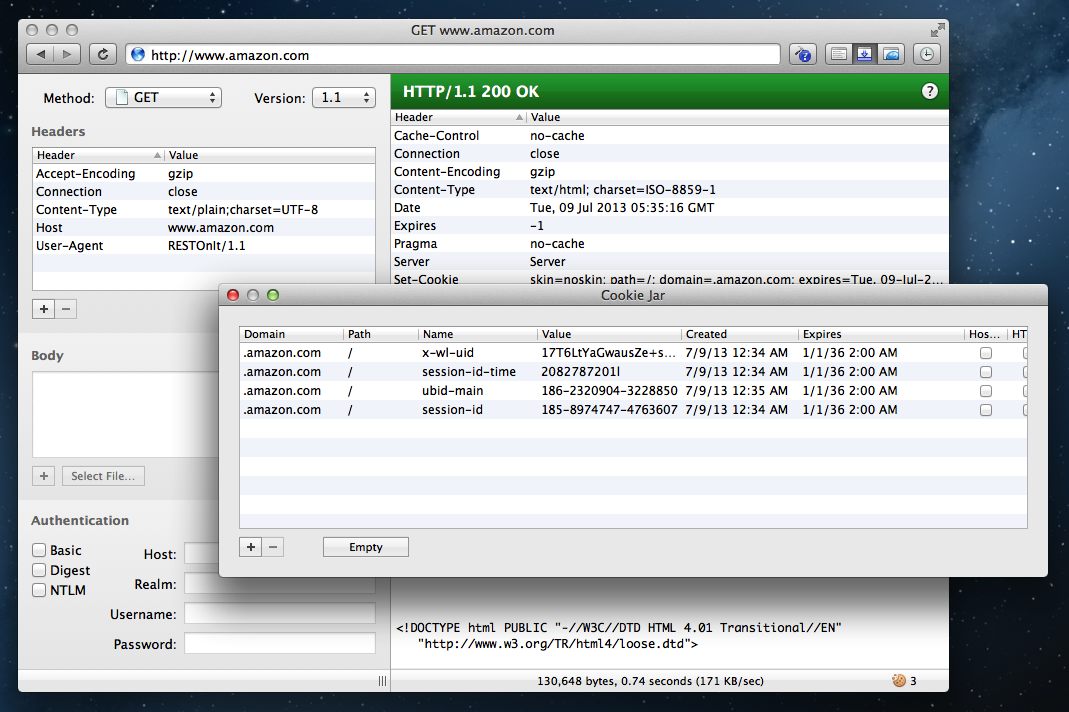The image size is (1069, 712).
Task: Click the HTTP/1.1 200 OK status text
Action: pos(470,91)
